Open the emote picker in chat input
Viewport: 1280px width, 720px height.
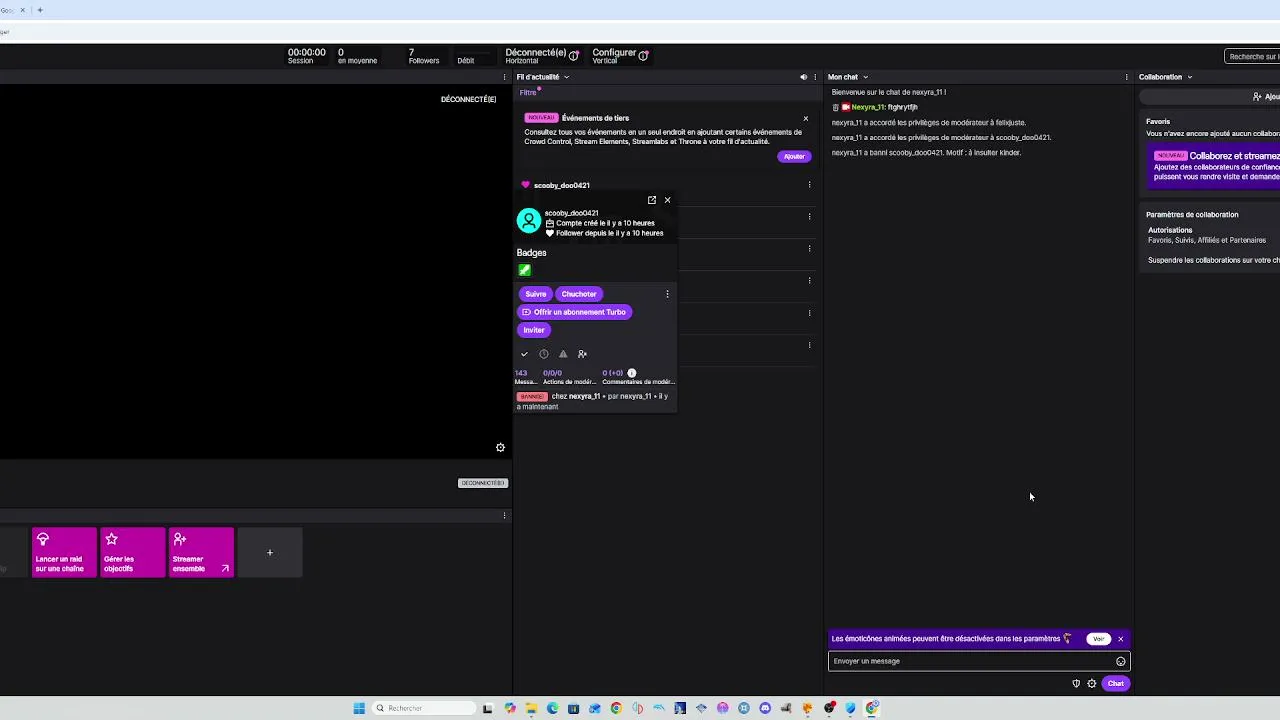1121,661
